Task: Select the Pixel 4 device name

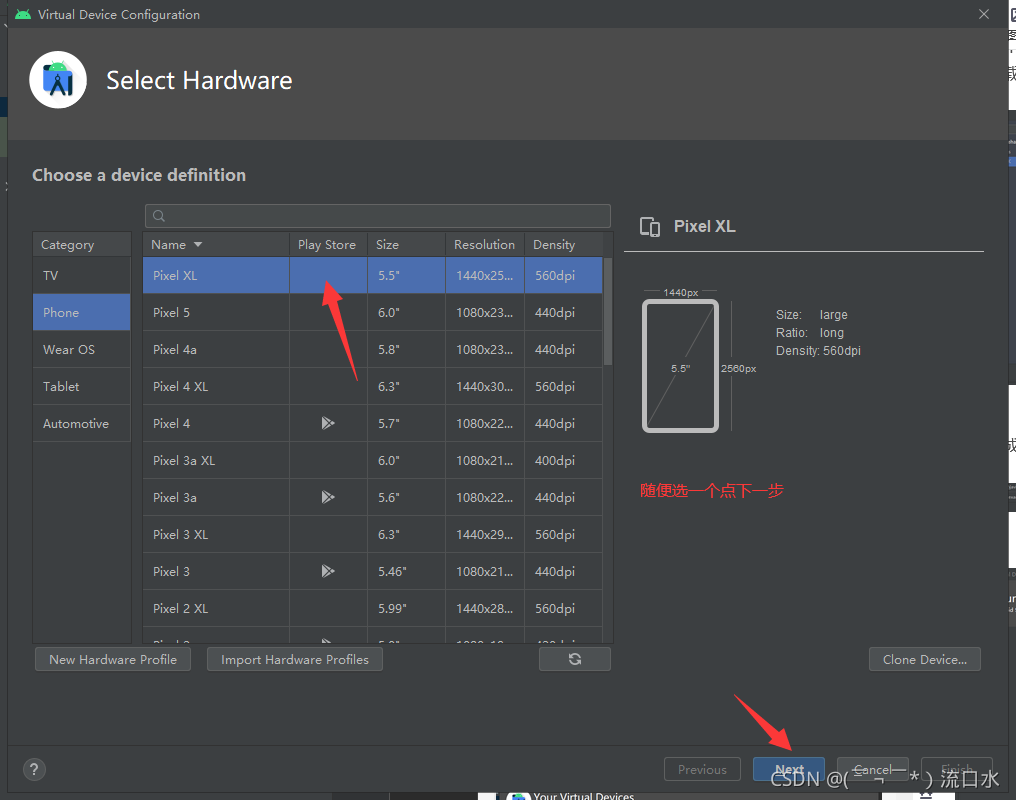Action: [x=172, y=423]
